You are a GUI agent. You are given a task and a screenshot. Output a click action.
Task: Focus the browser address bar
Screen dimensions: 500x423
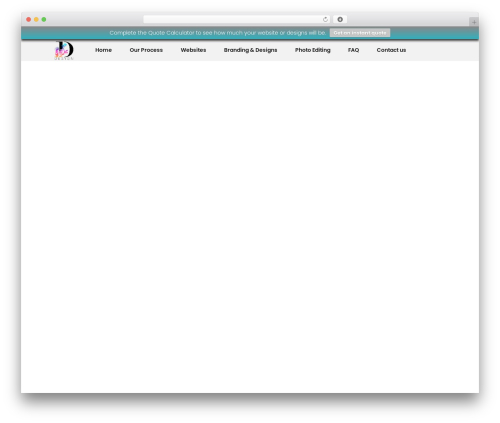coord(236,19)
